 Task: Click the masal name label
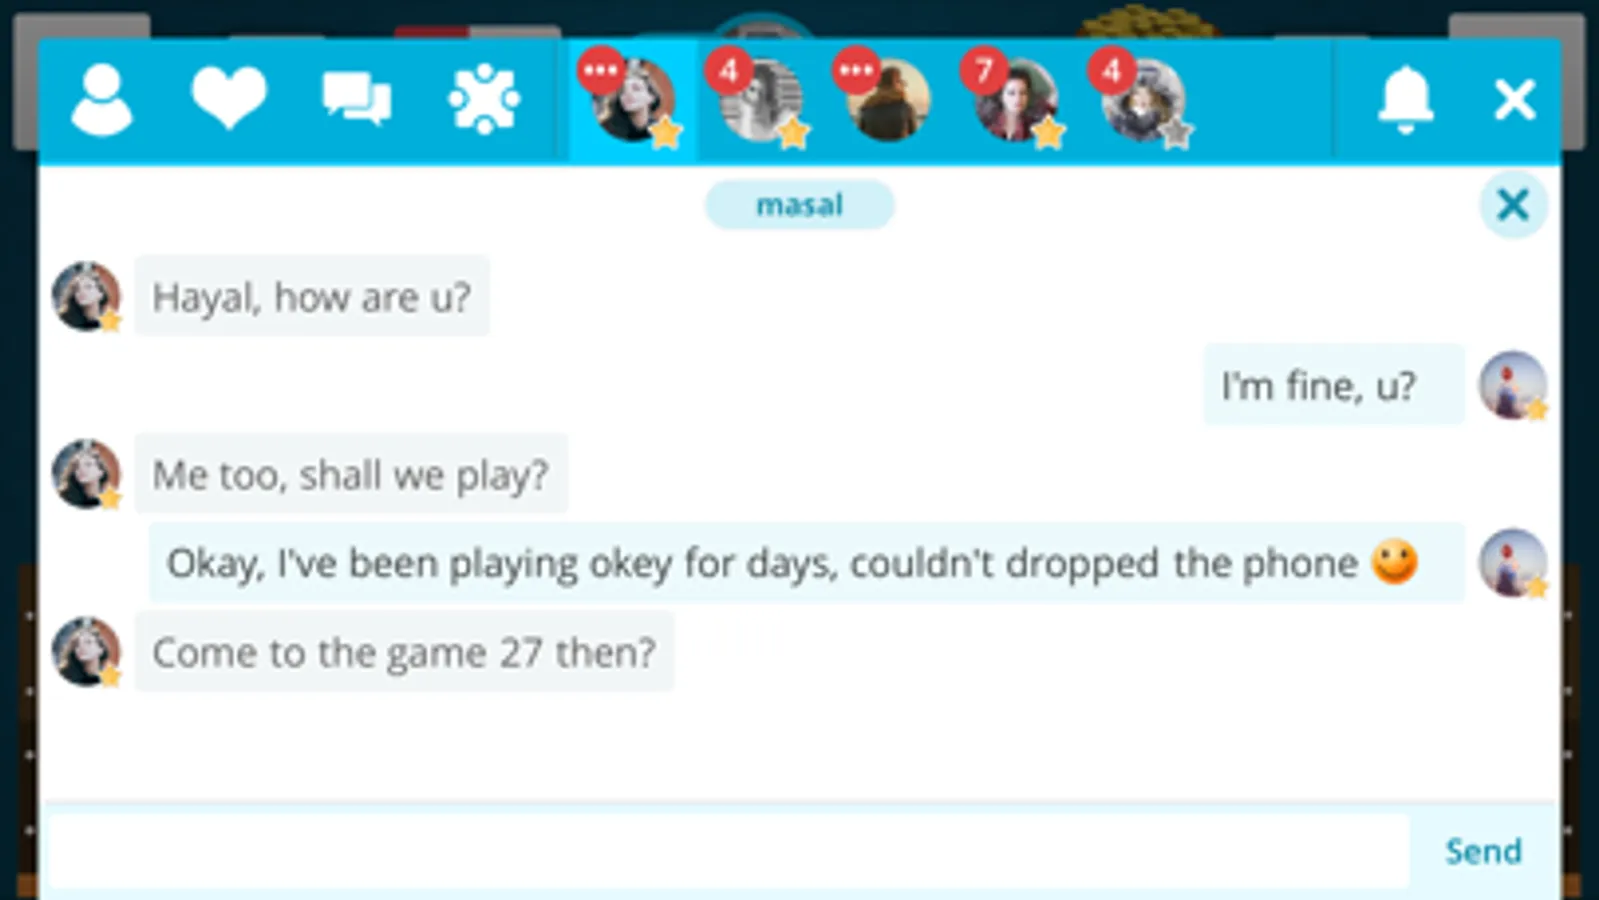click(799, 205)
